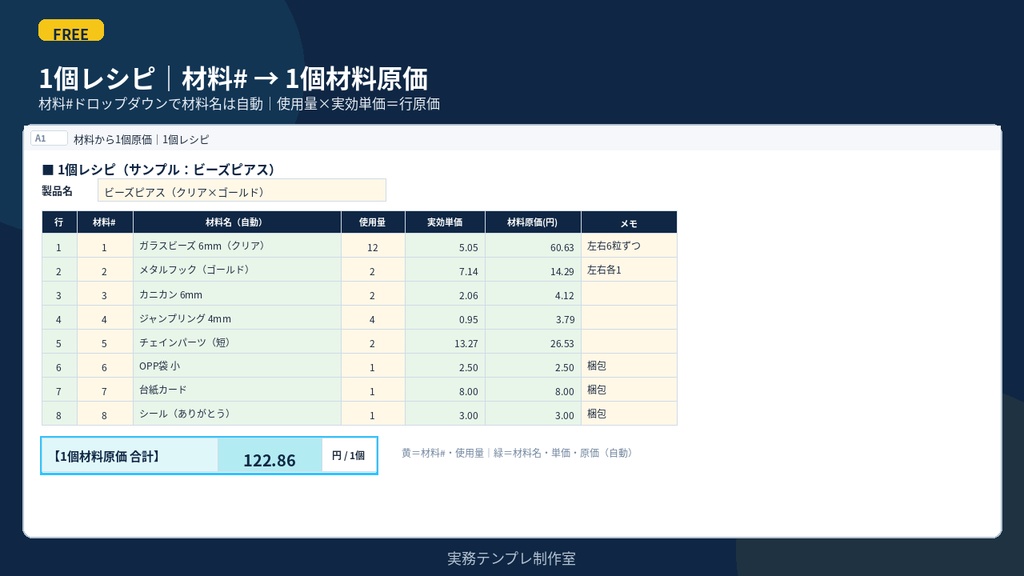
Task: Click the 材料# cell in the チェインパーツ（短） row
Action: click(x=104, y=342)
